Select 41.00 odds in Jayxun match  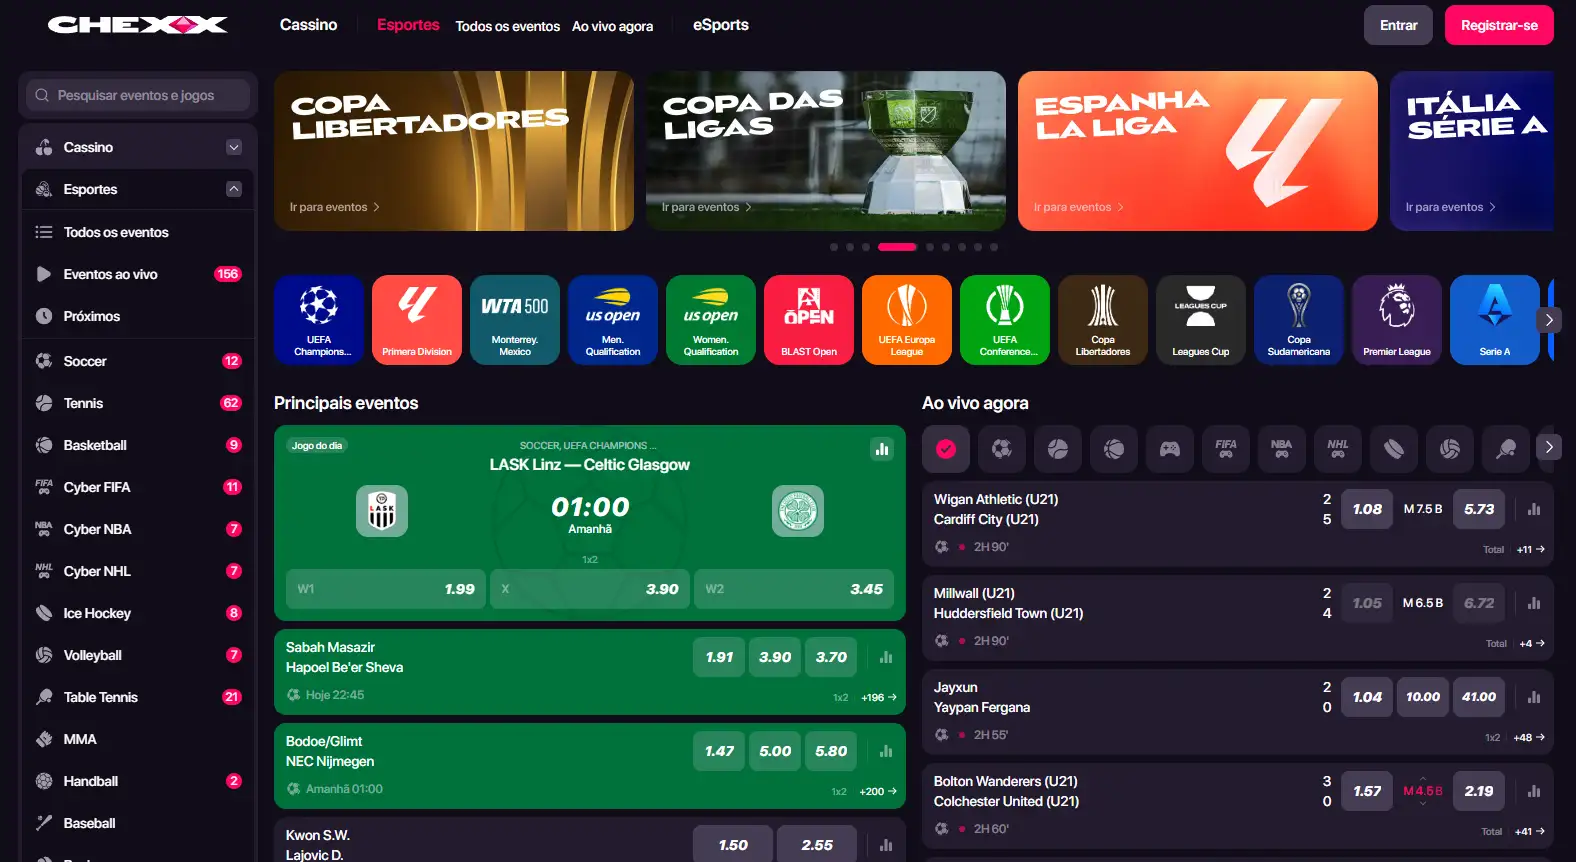(x=1479, y=697)
